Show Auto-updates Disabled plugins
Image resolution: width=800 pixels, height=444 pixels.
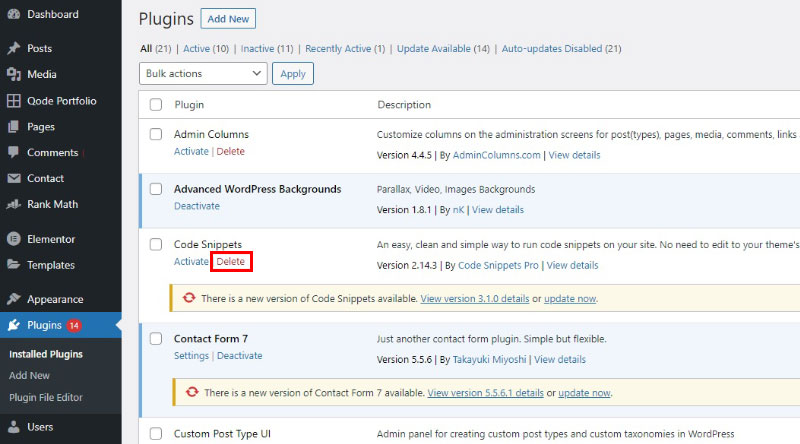pos(561,48)
